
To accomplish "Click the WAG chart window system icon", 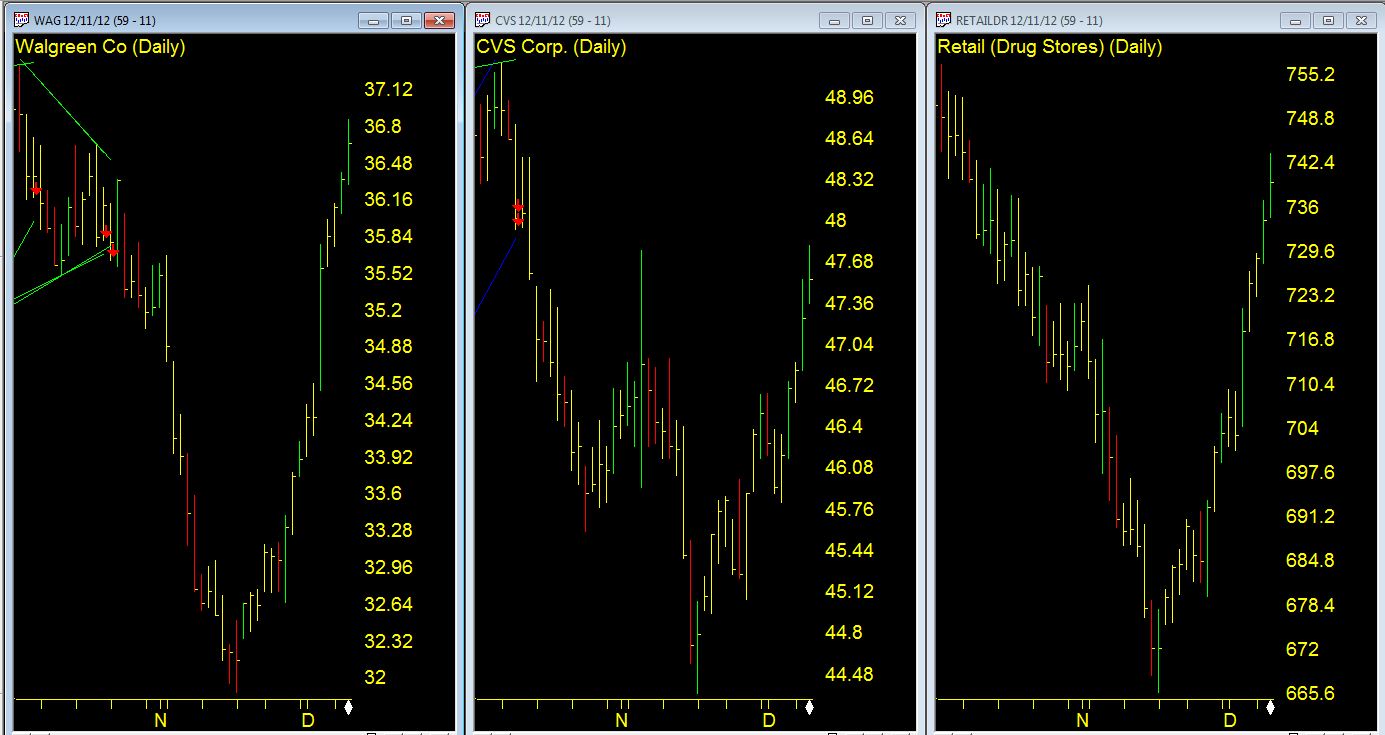I will tap(21, 20).
